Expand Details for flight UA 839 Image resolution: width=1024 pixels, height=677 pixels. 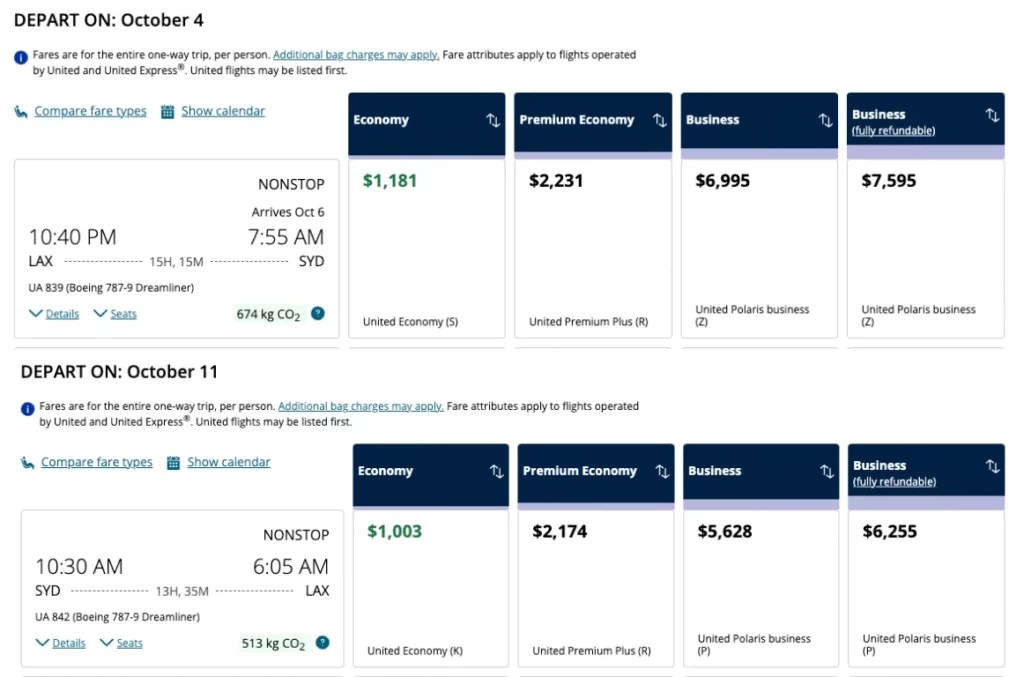[x=54, y=314]
